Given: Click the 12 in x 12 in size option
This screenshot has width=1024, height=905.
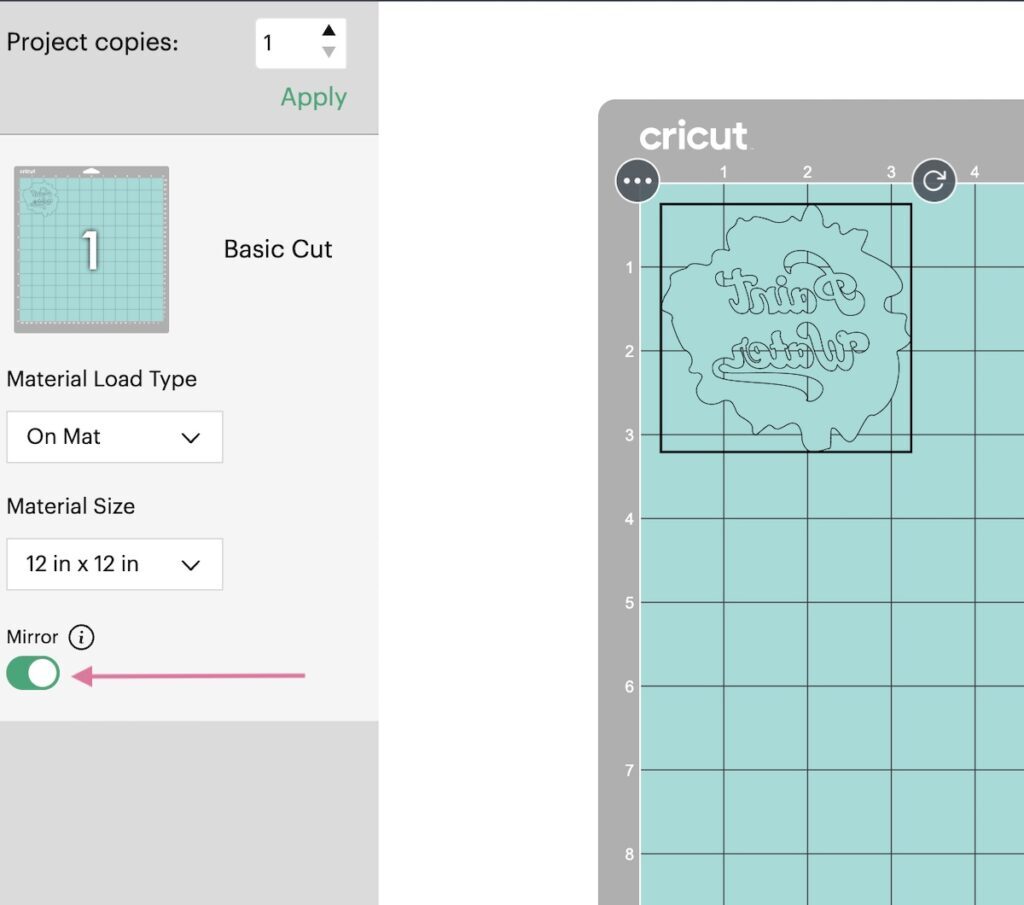Looking at the screenshot, I should click(114, 564).
